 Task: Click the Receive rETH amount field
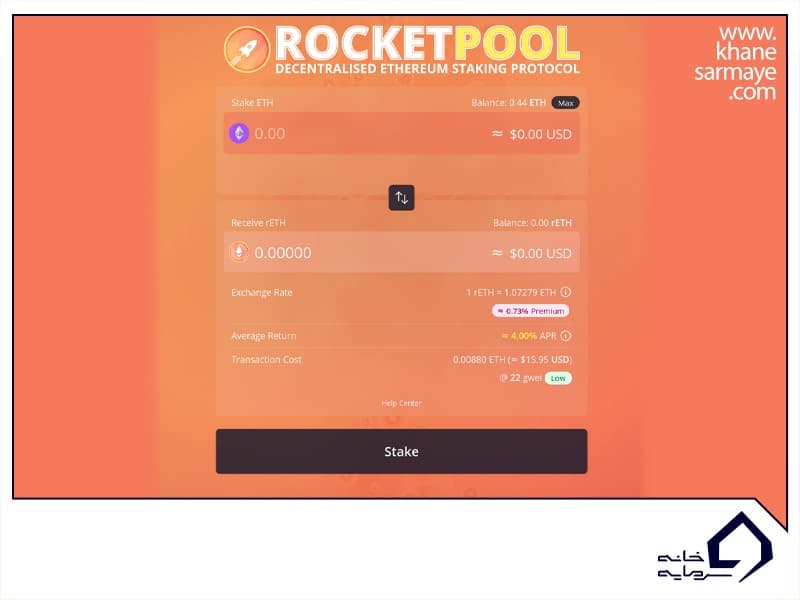[x=402, y=253]
